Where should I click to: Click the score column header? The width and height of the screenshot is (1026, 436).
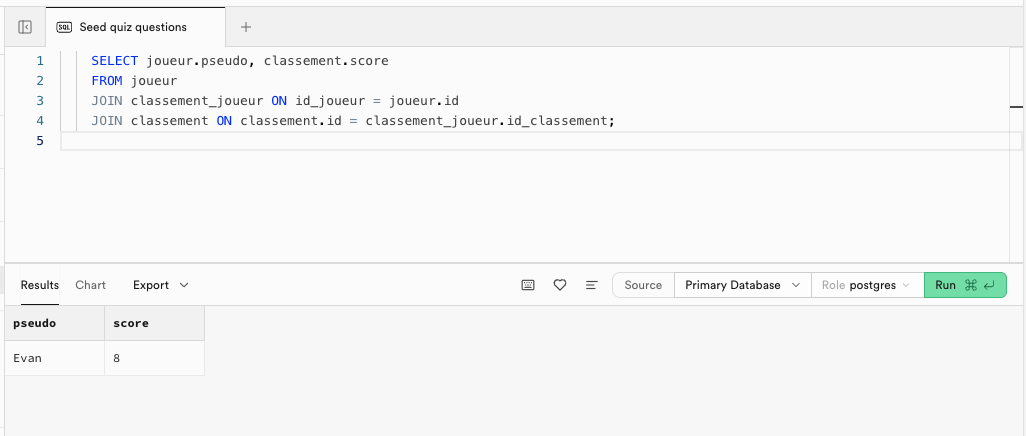[x=130, y=324]
